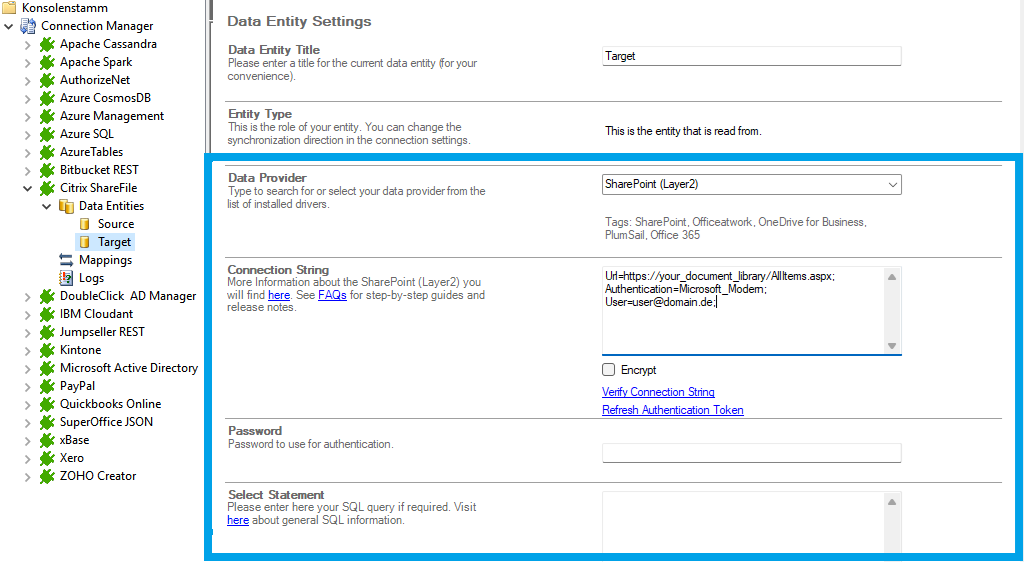This screenshot has height=562, width=1024.
Task: Click the Apache Spark puzzle icon
Action: point(47,62)
